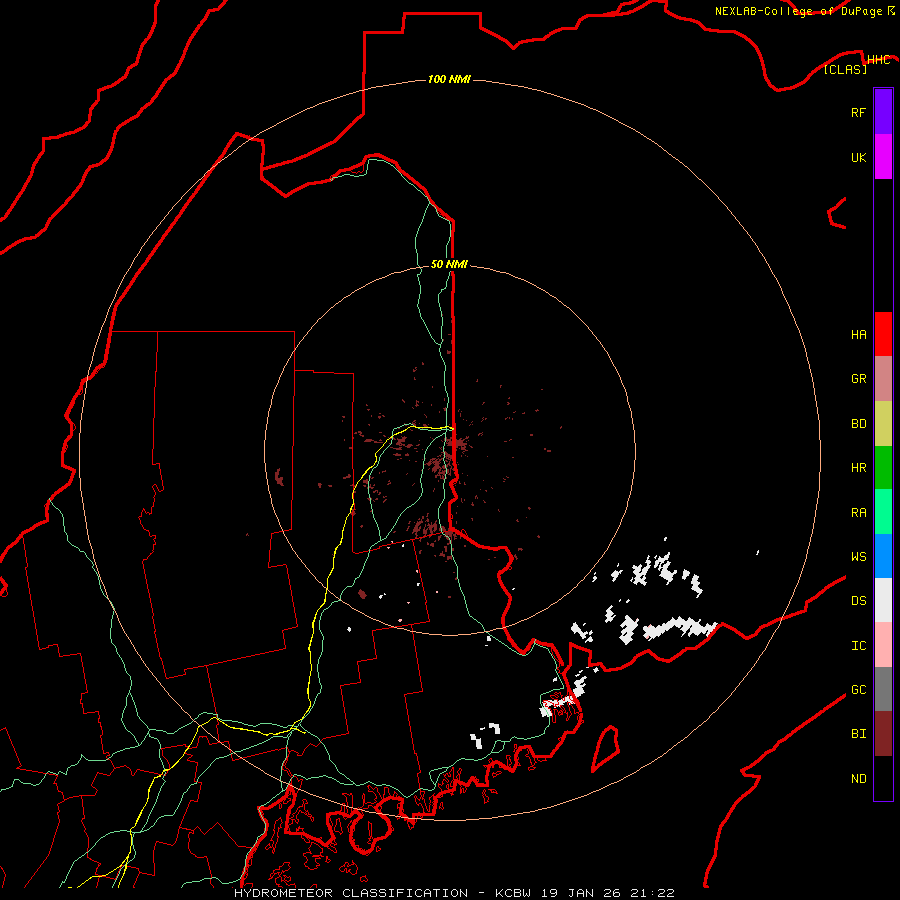Click the BI brown legend swatch

[x=883, y=734]
